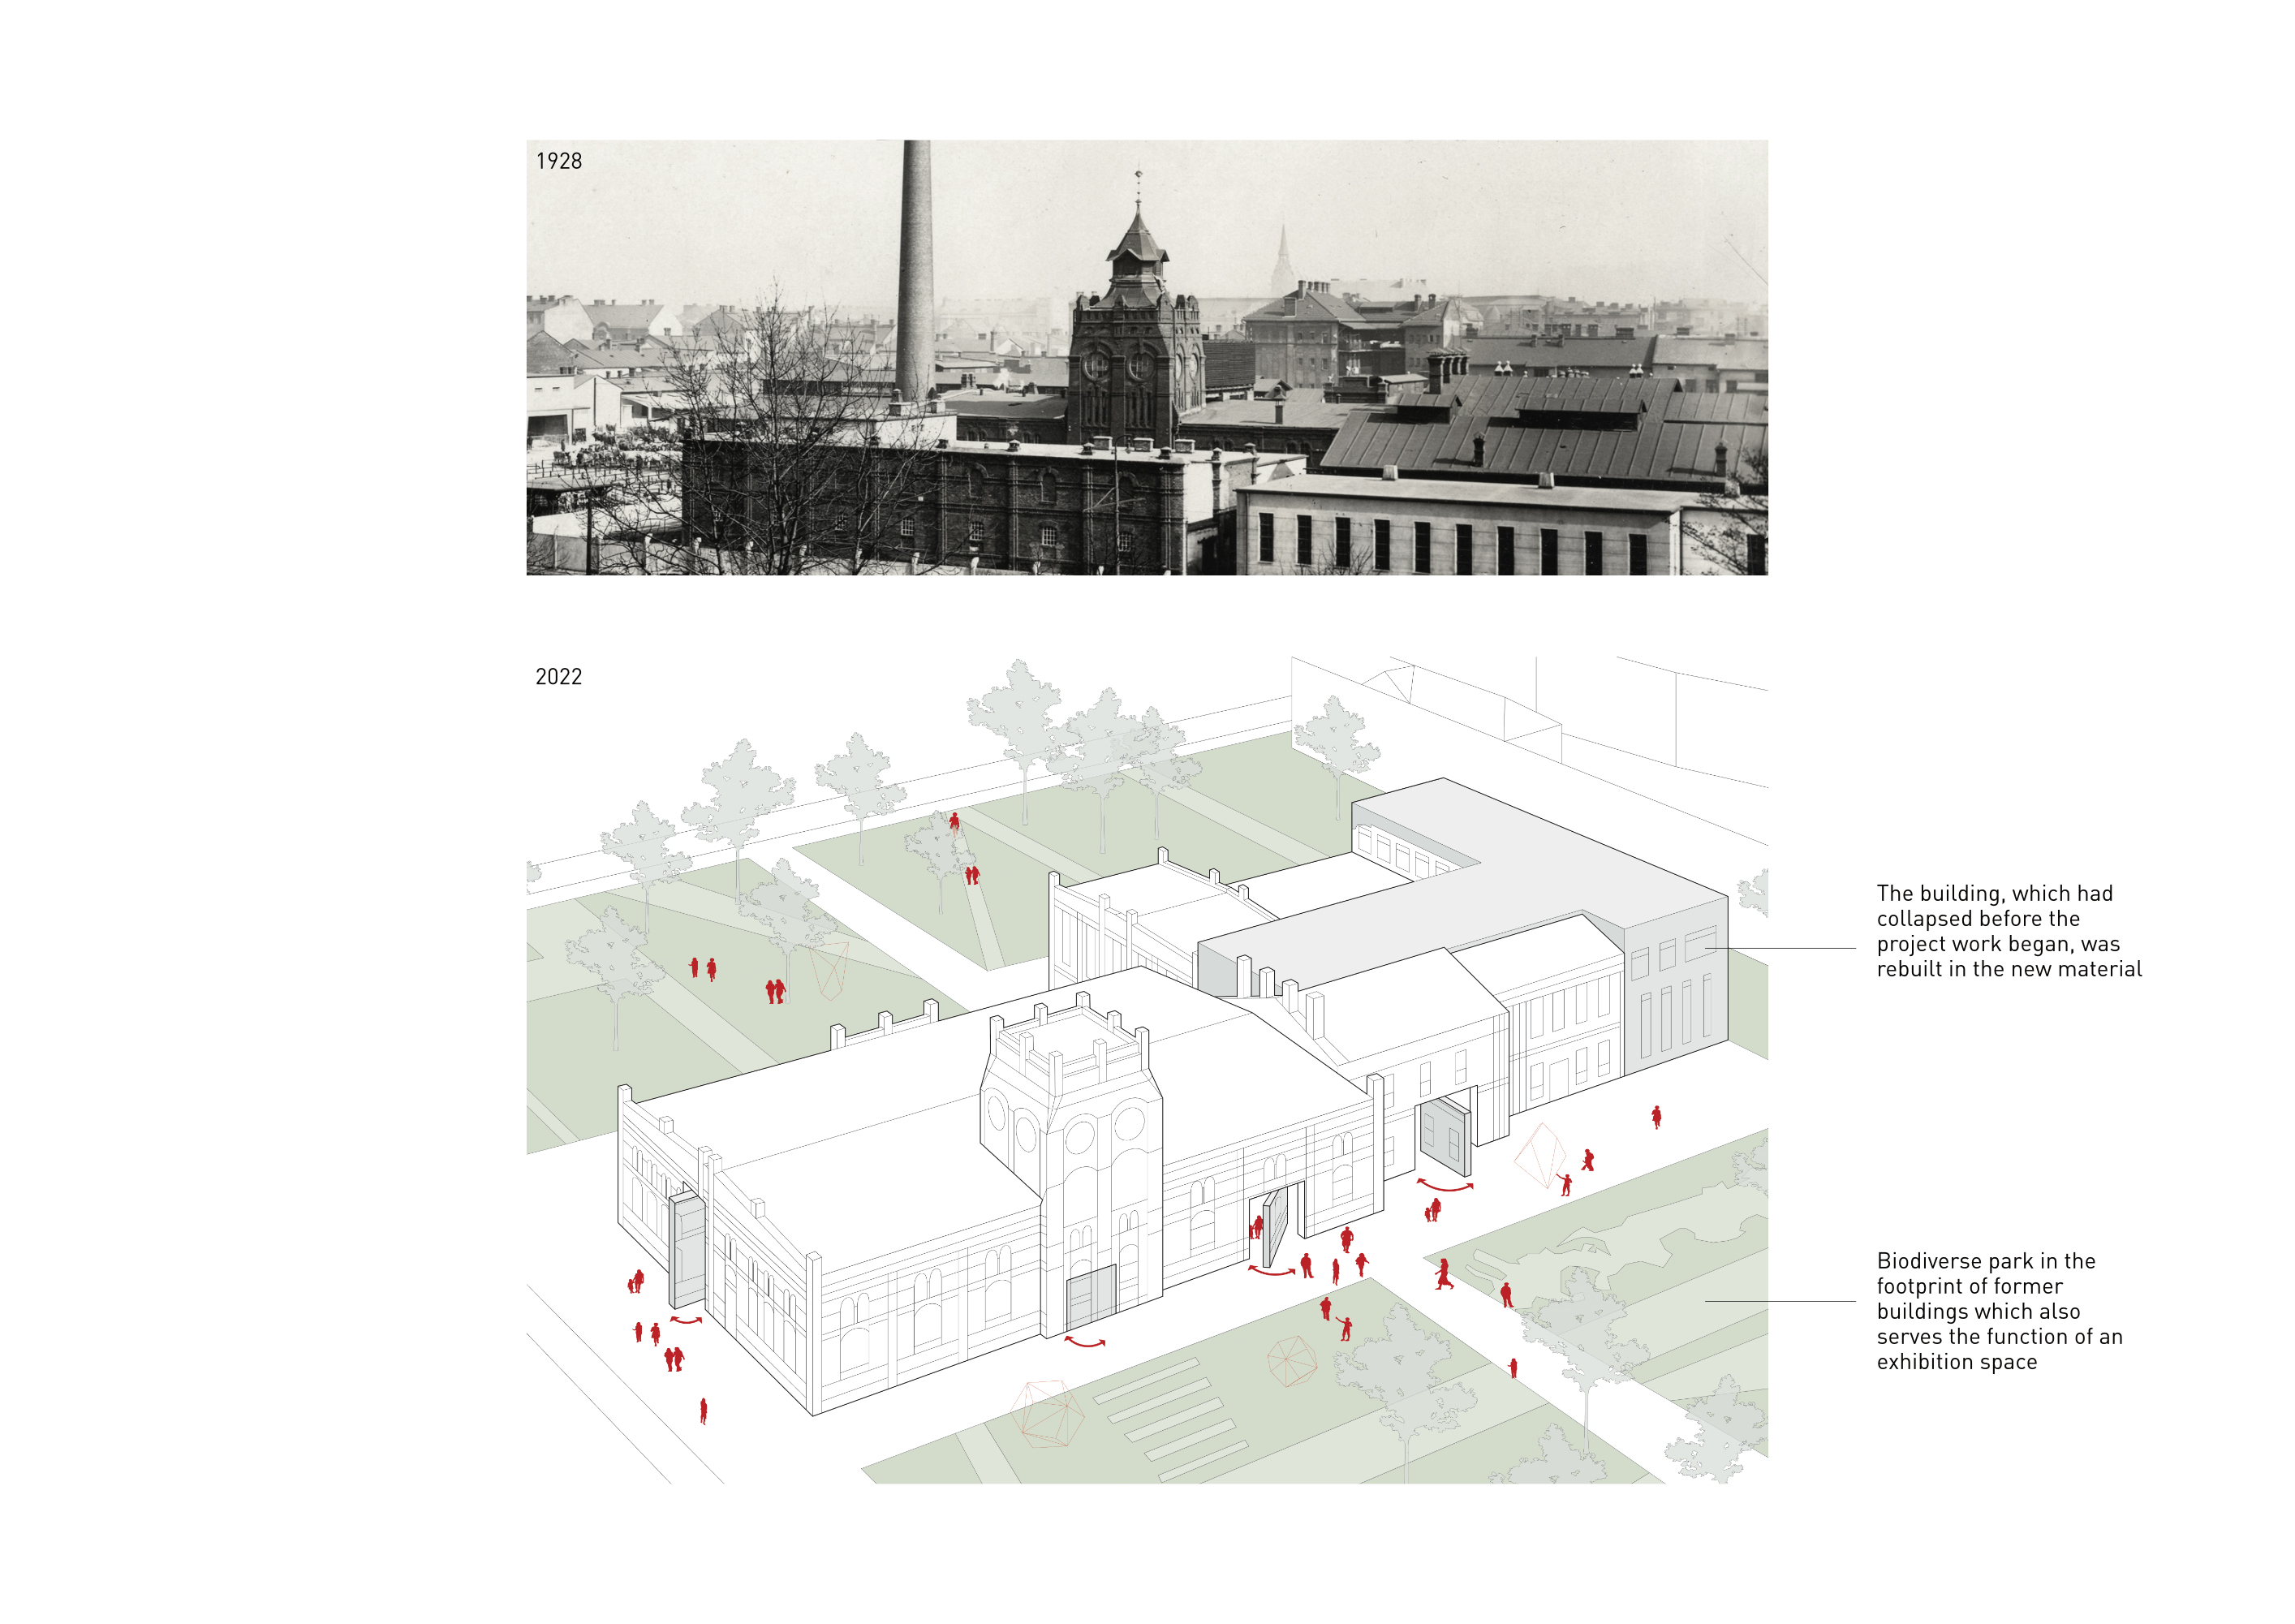
Task: Click the tall chimney in the photograph
Action: [x=915, y=272]
